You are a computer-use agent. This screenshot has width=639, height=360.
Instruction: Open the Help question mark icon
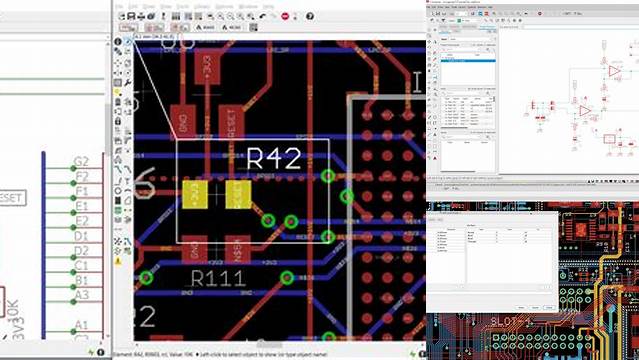click(x=310, y=16)
